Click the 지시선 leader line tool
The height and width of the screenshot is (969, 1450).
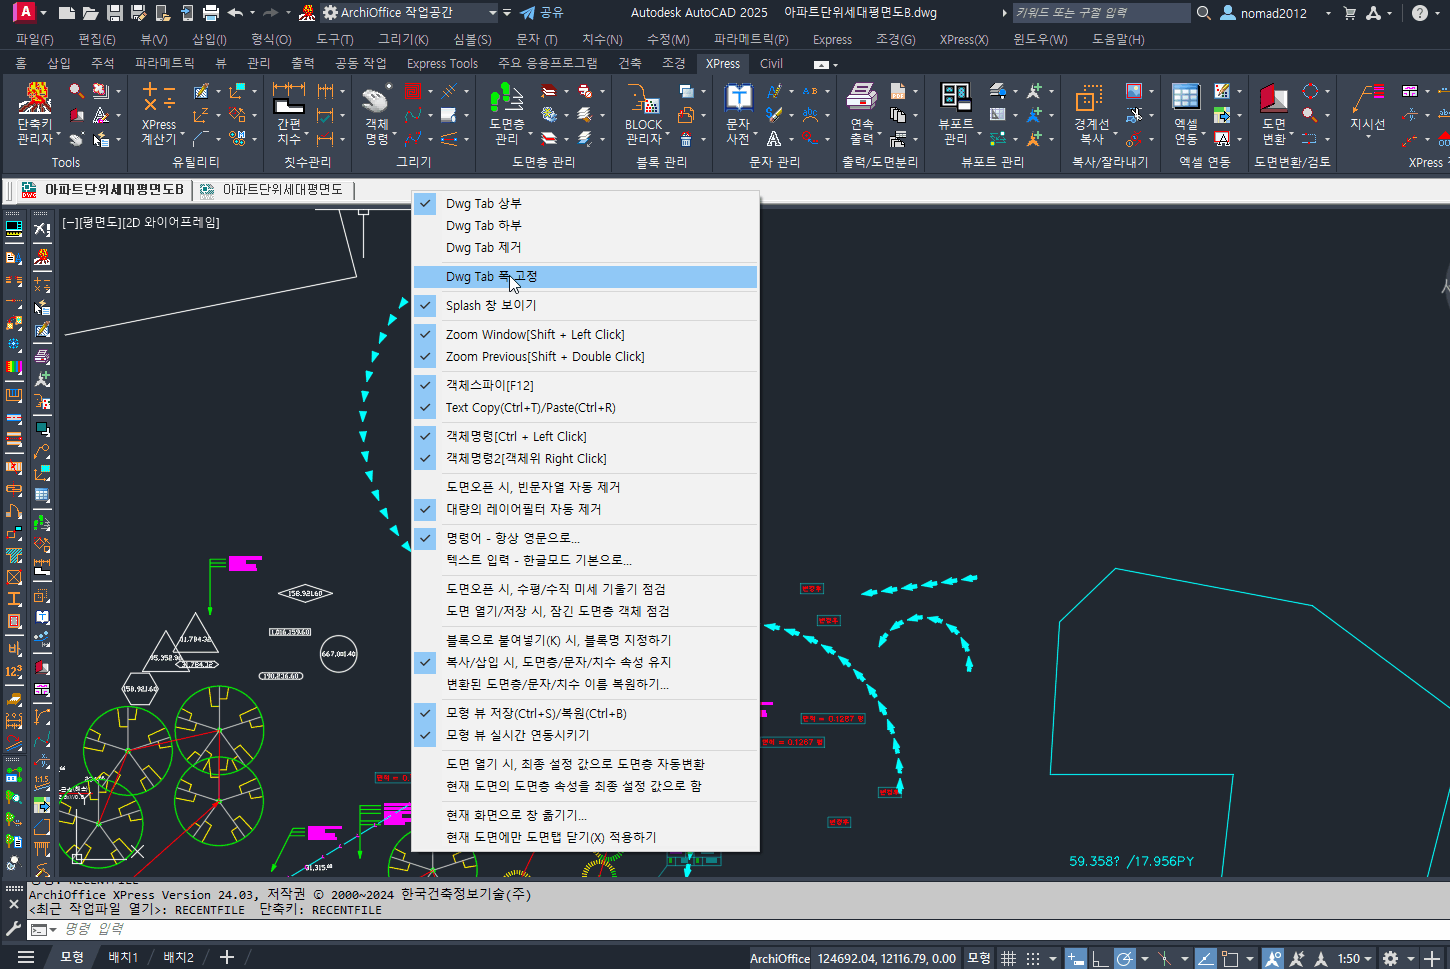pyautogui.click(x=1367, y=106)
